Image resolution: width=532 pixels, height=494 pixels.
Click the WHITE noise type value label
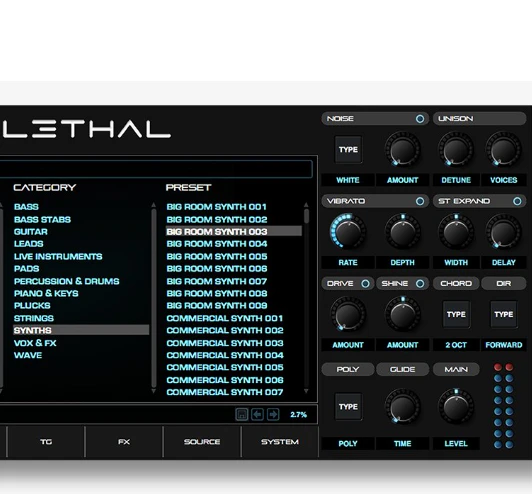coord(348,180)
